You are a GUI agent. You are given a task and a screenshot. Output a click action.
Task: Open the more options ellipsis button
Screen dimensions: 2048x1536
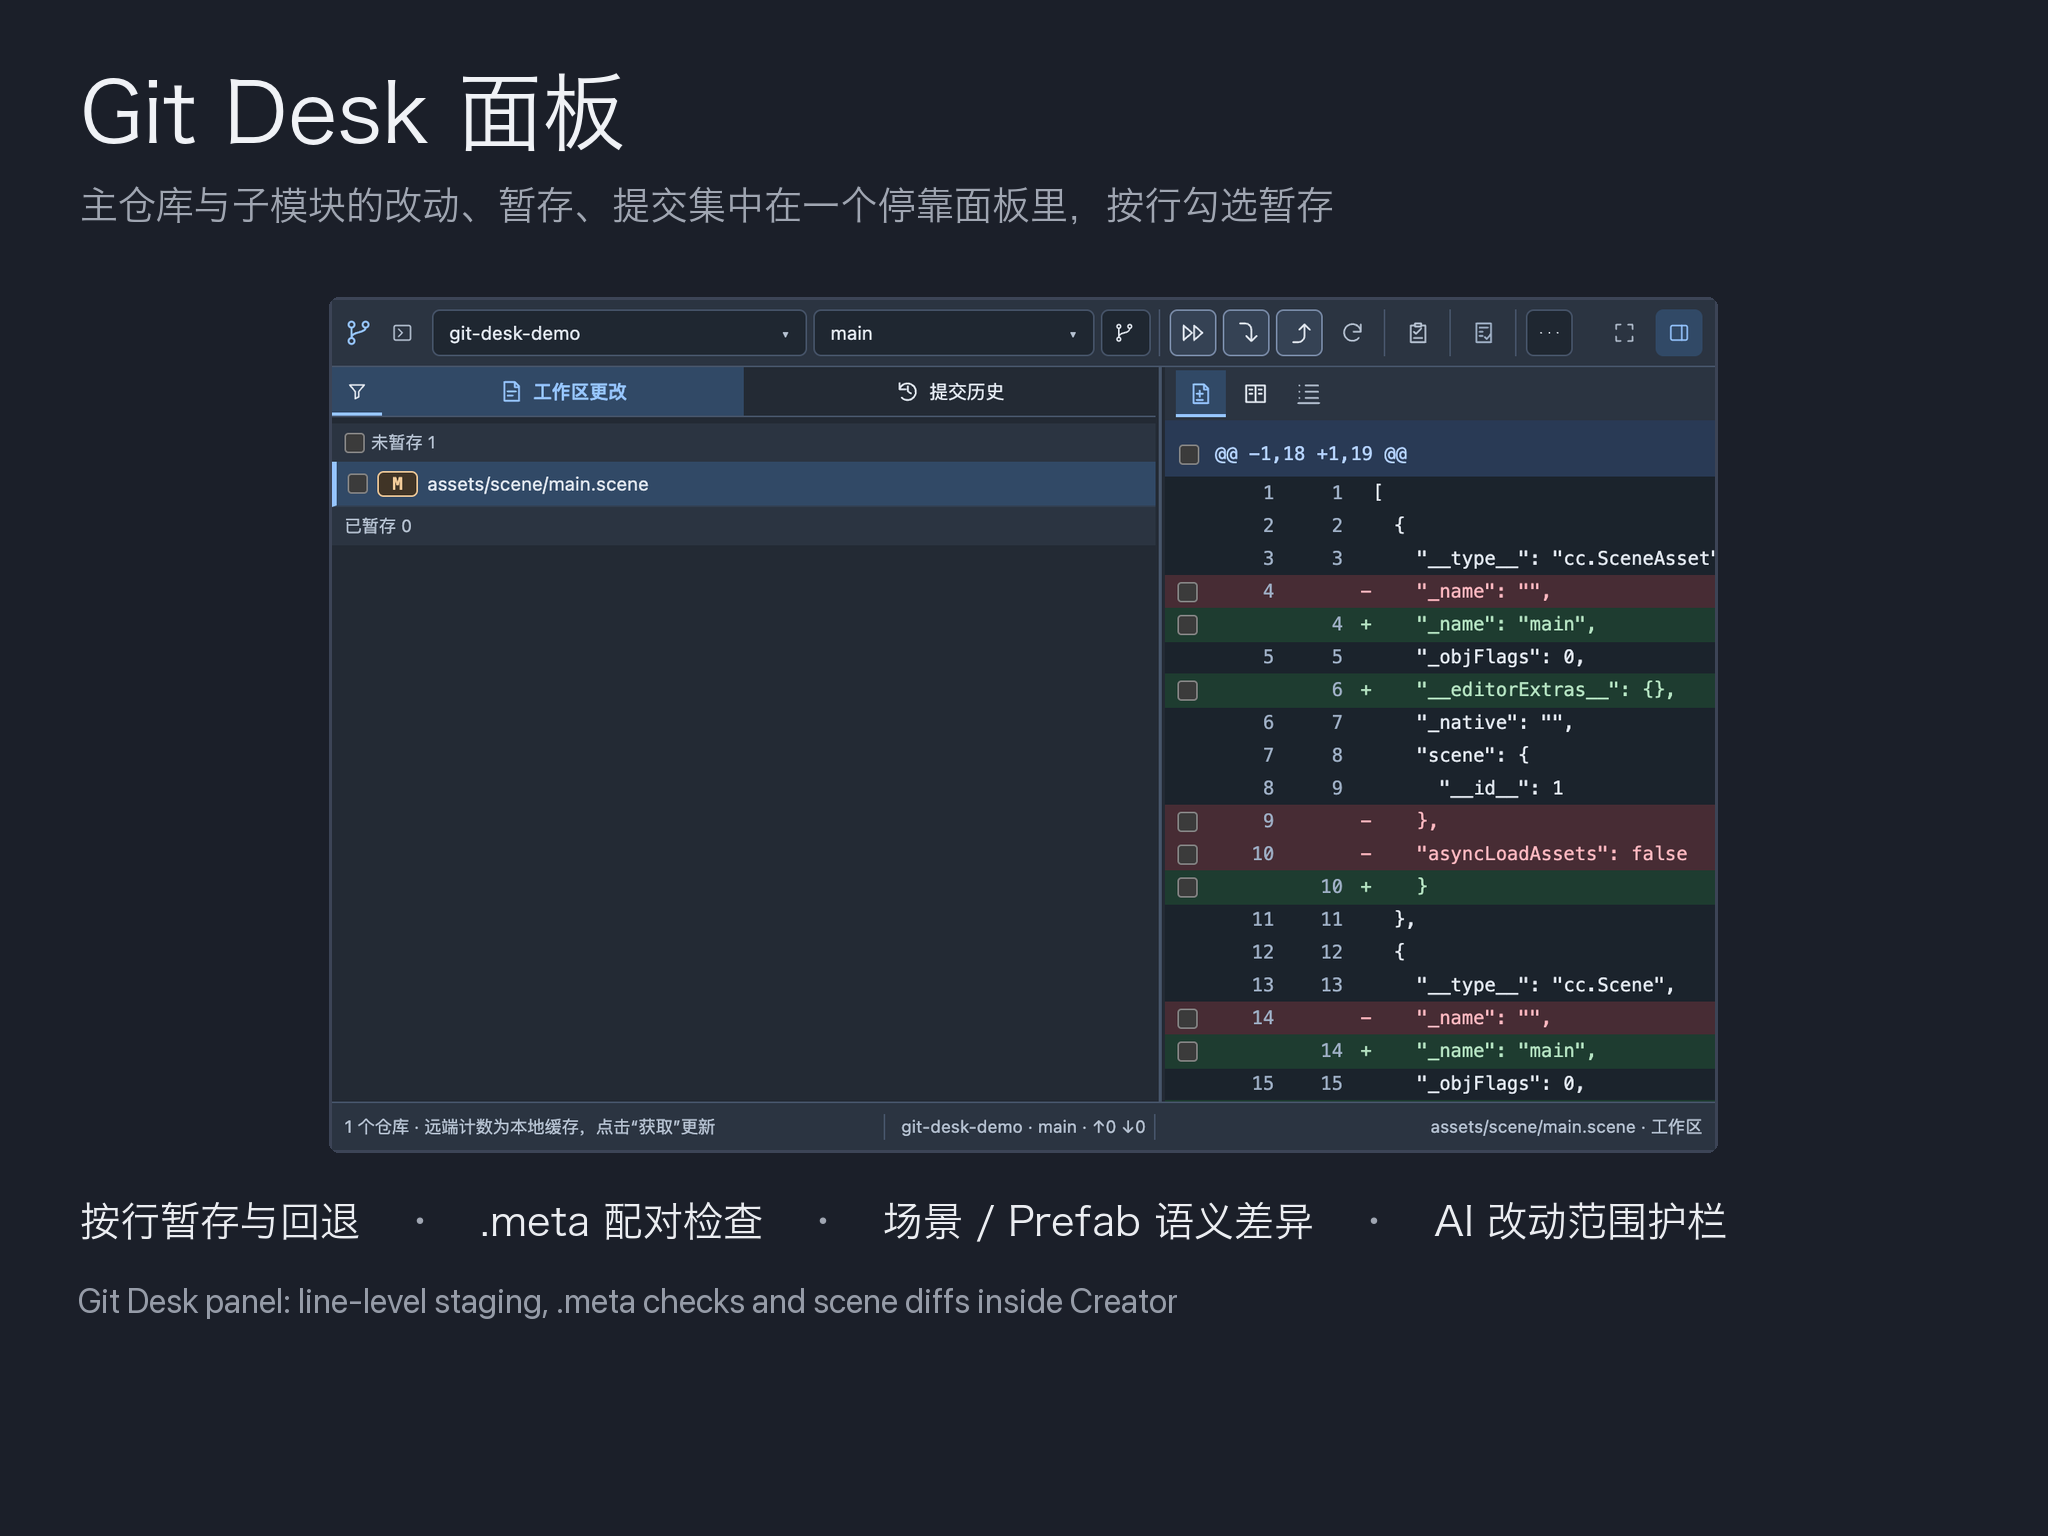(x=1549, y=333)
